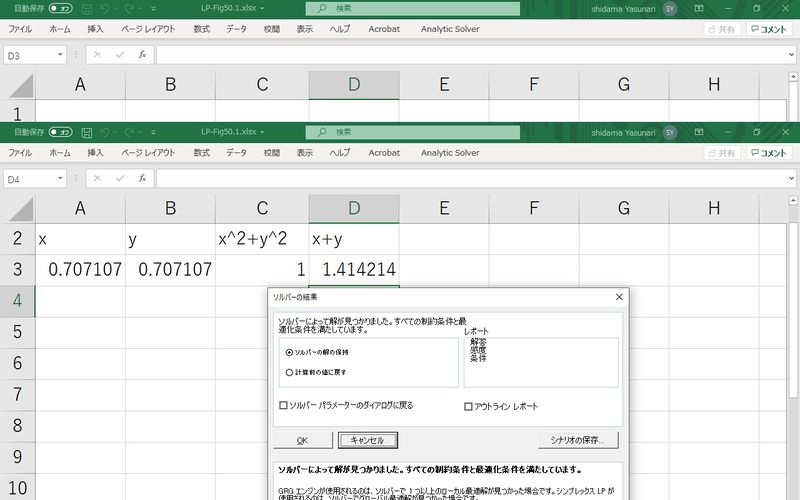The height and width of the screenshot is (500, 800).
Task: Open the Analytic Solver tab in the lower ribbon
Action: (449, 153)
